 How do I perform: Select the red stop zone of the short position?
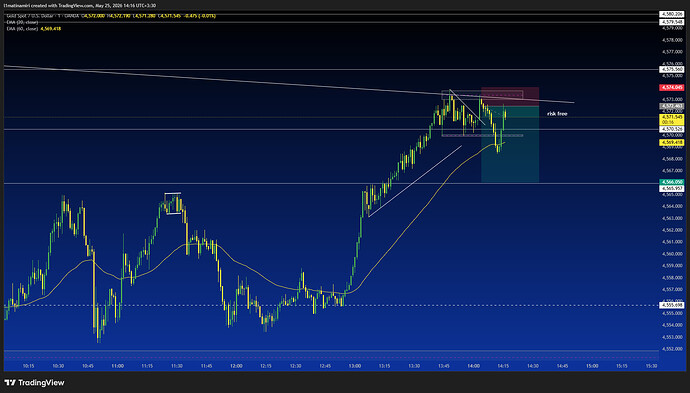tap(510, 96)
